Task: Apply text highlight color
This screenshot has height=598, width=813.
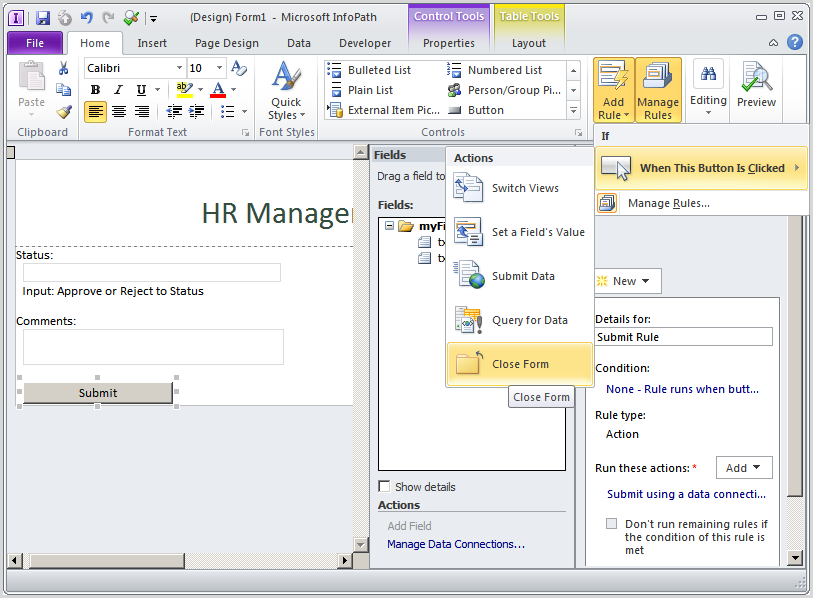Action: click(185, 89)
